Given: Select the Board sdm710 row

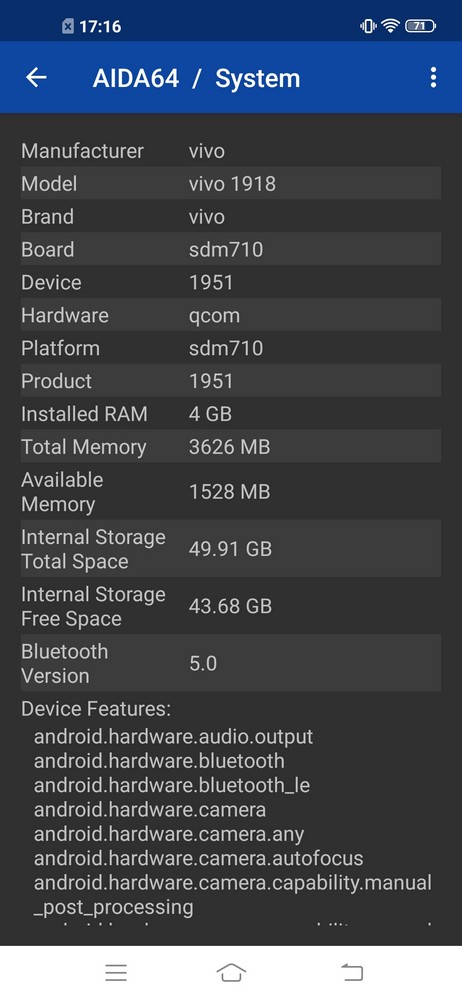Looking at the screenshot, I should 231,249.
